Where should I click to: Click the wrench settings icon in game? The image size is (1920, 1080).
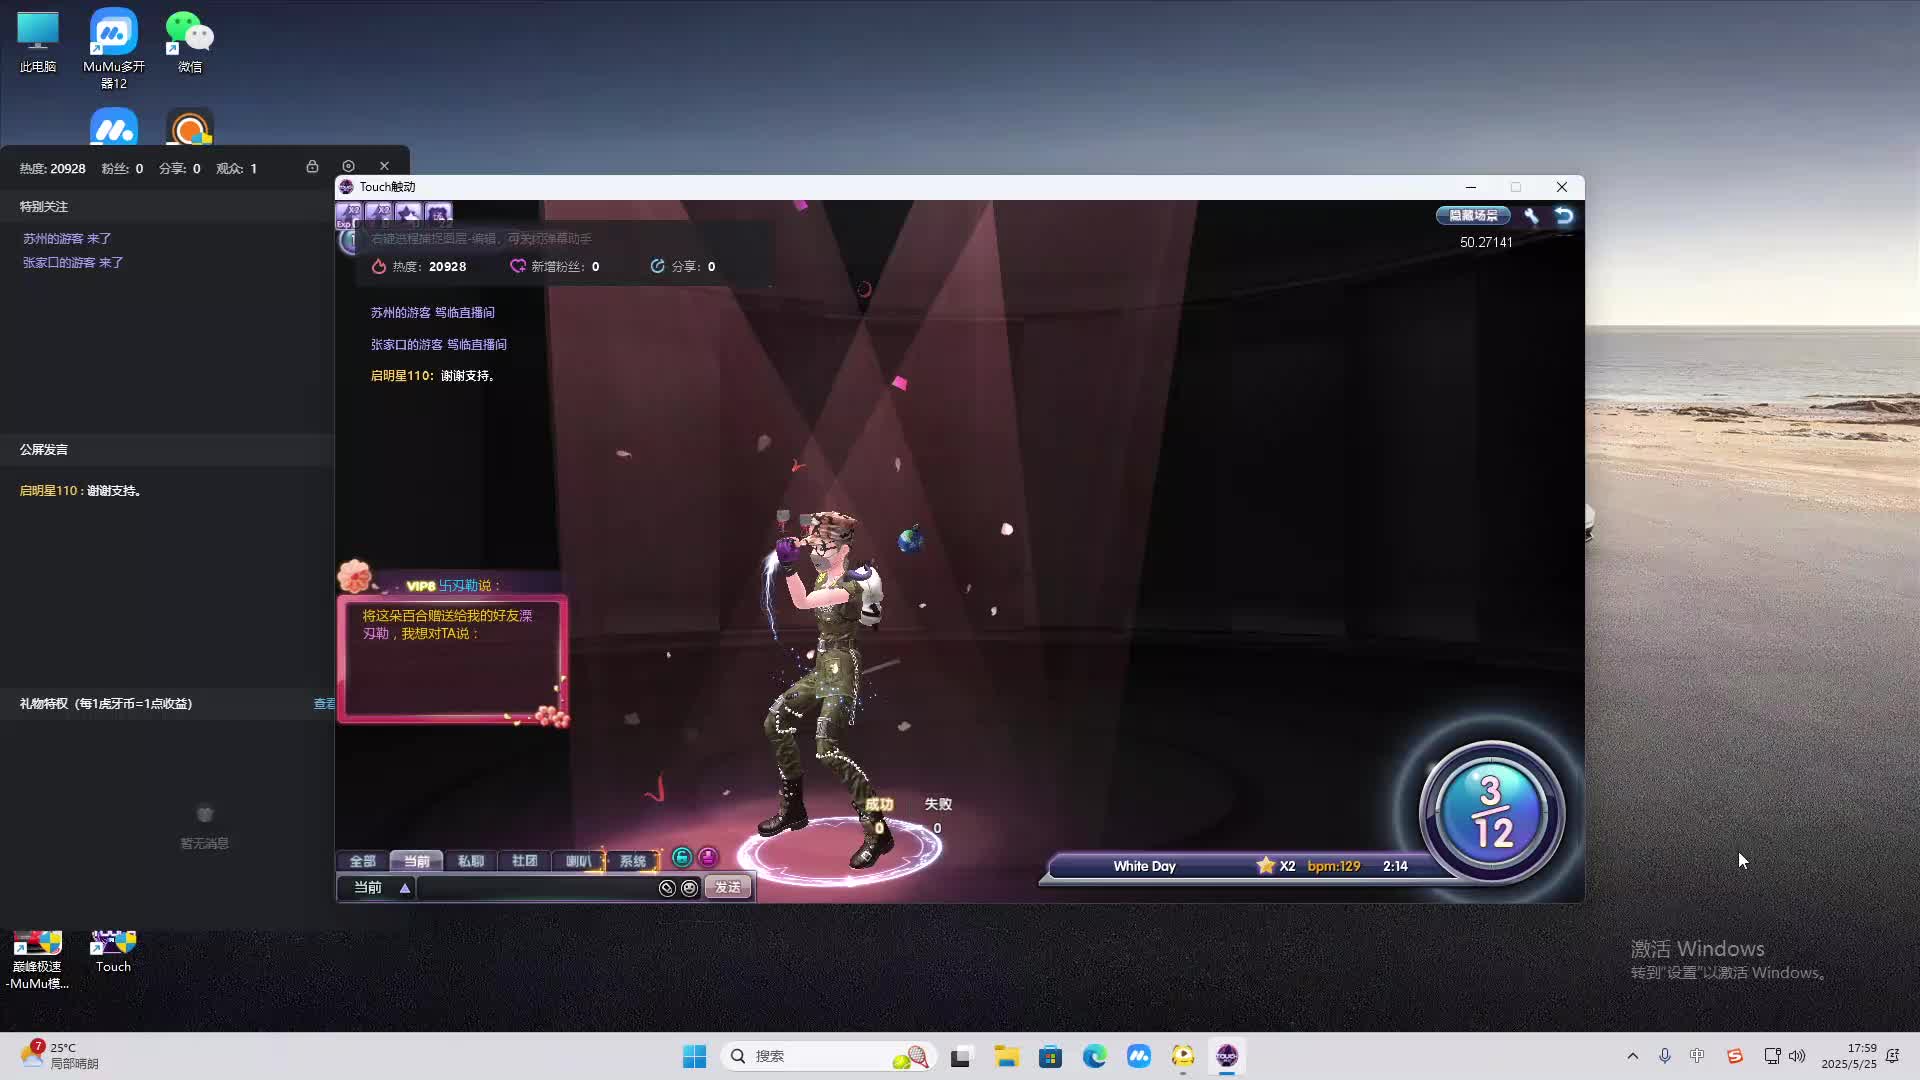1531,216
